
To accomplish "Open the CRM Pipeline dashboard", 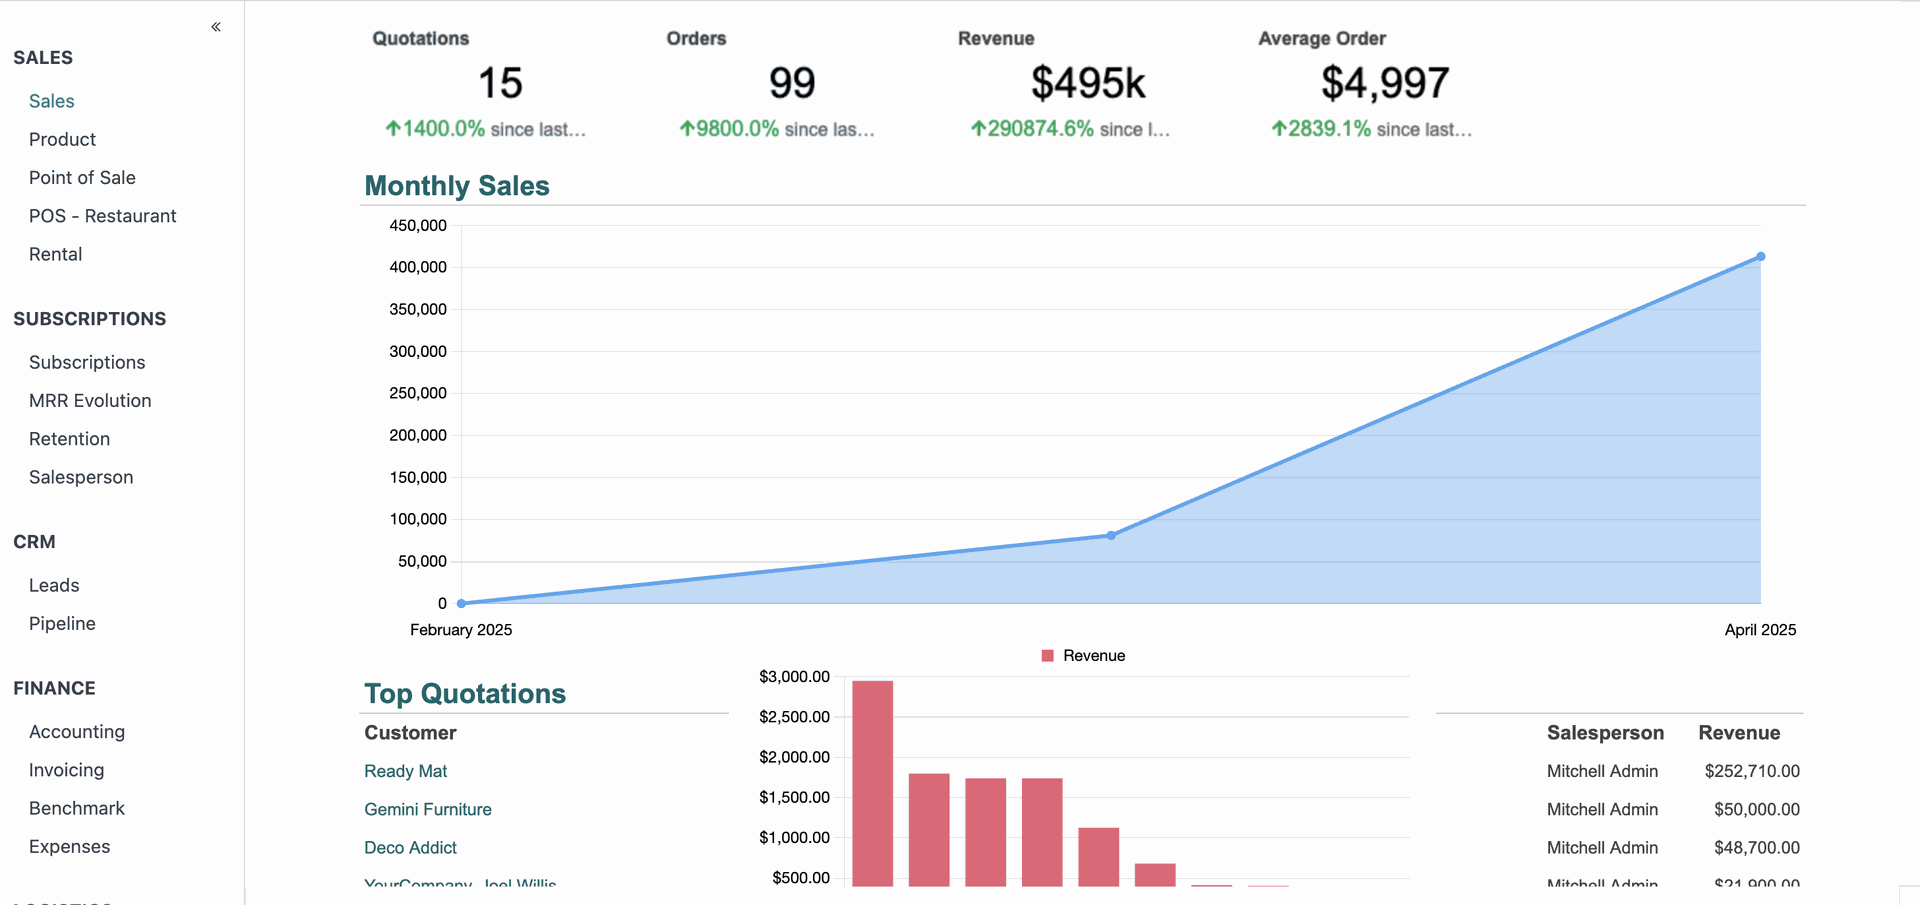I will [x=62, y=624].
